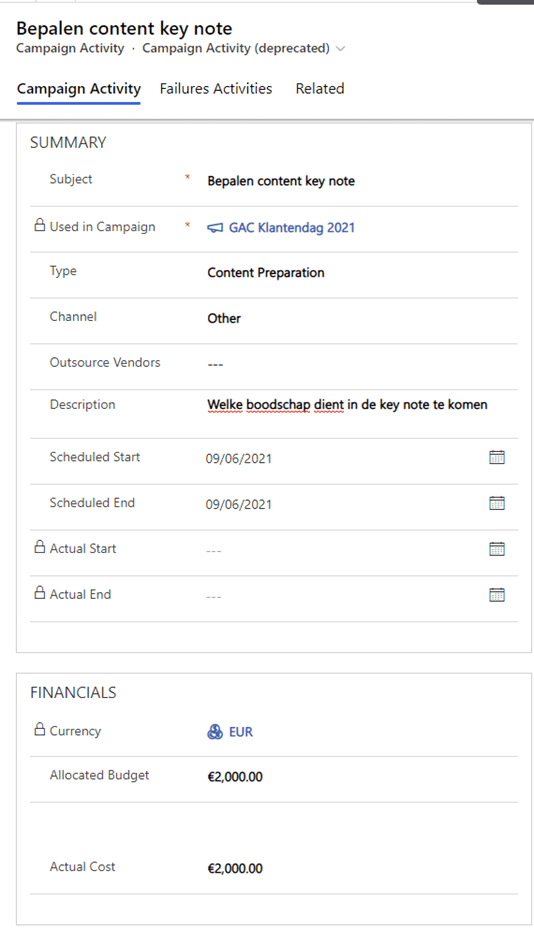The height and width of the screenshot is (930, 534).
Task: Open Scheduled Start calendar picker
Action: [x=497, y=457]
